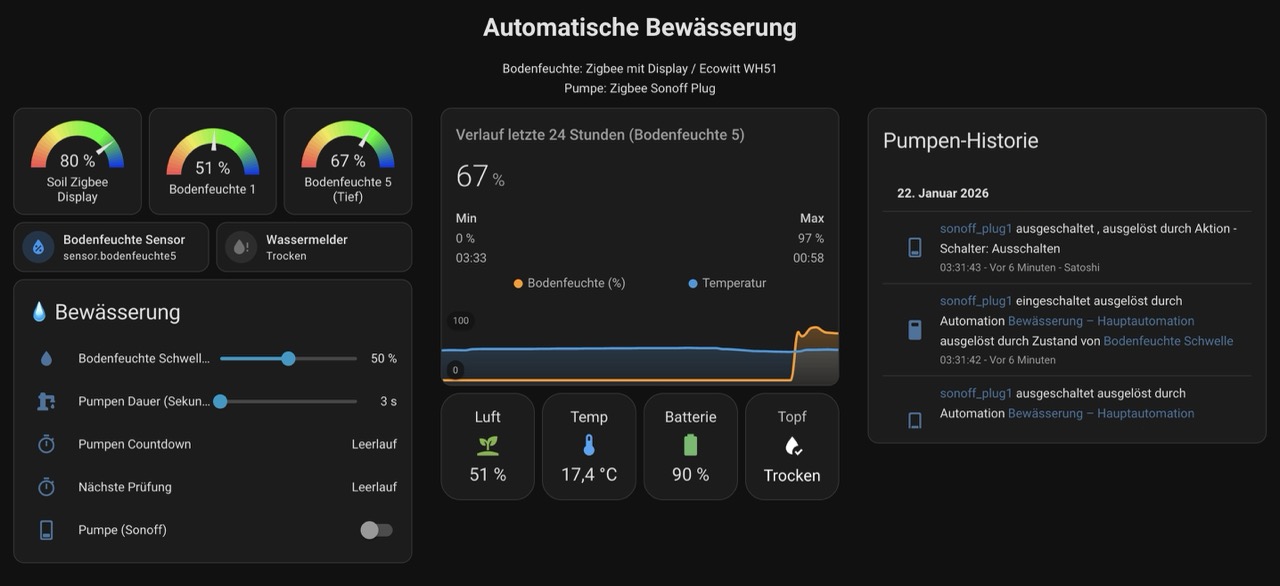Click the Pumpen Countdown timer icon

click(46, 444)
